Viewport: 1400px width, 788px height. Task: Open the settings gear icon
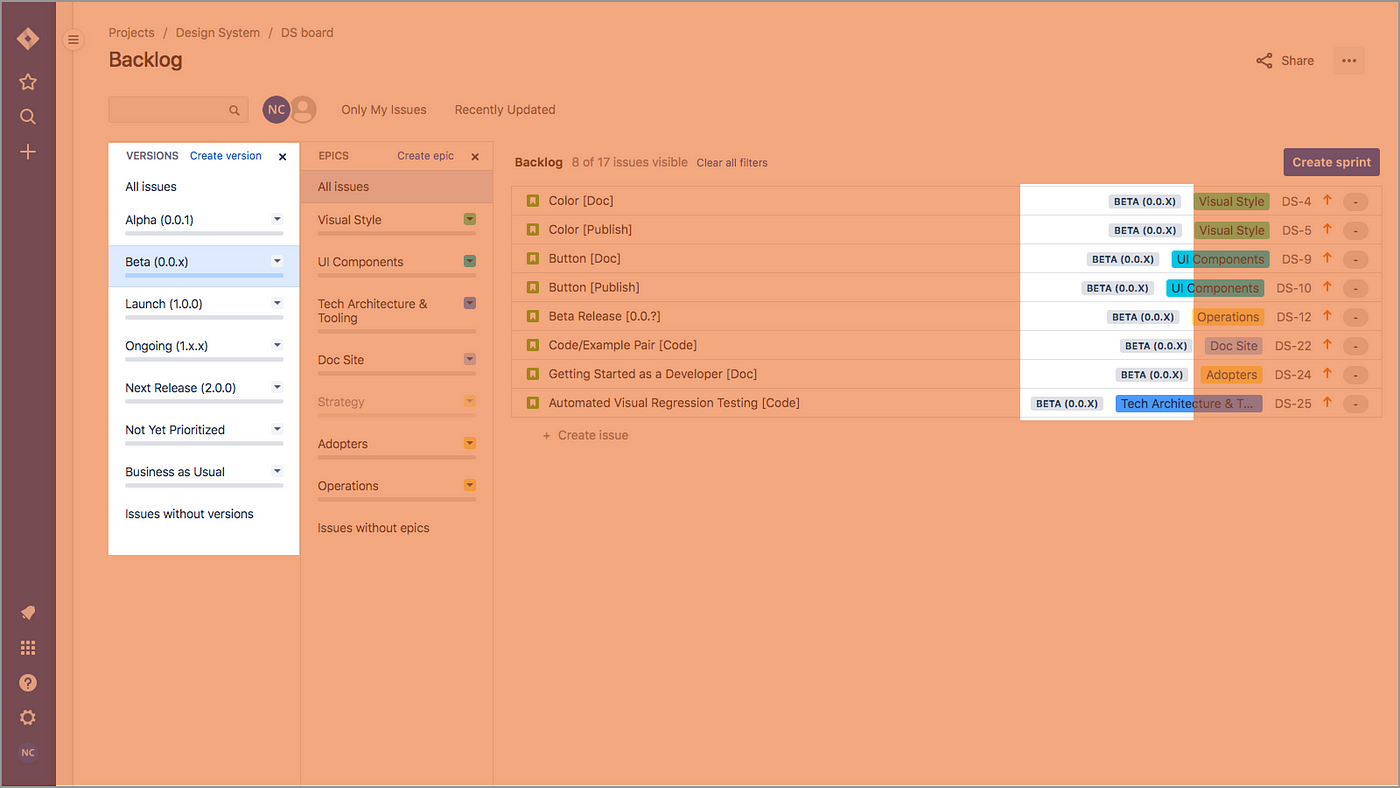pyautogui.click(x=28, y=717)
